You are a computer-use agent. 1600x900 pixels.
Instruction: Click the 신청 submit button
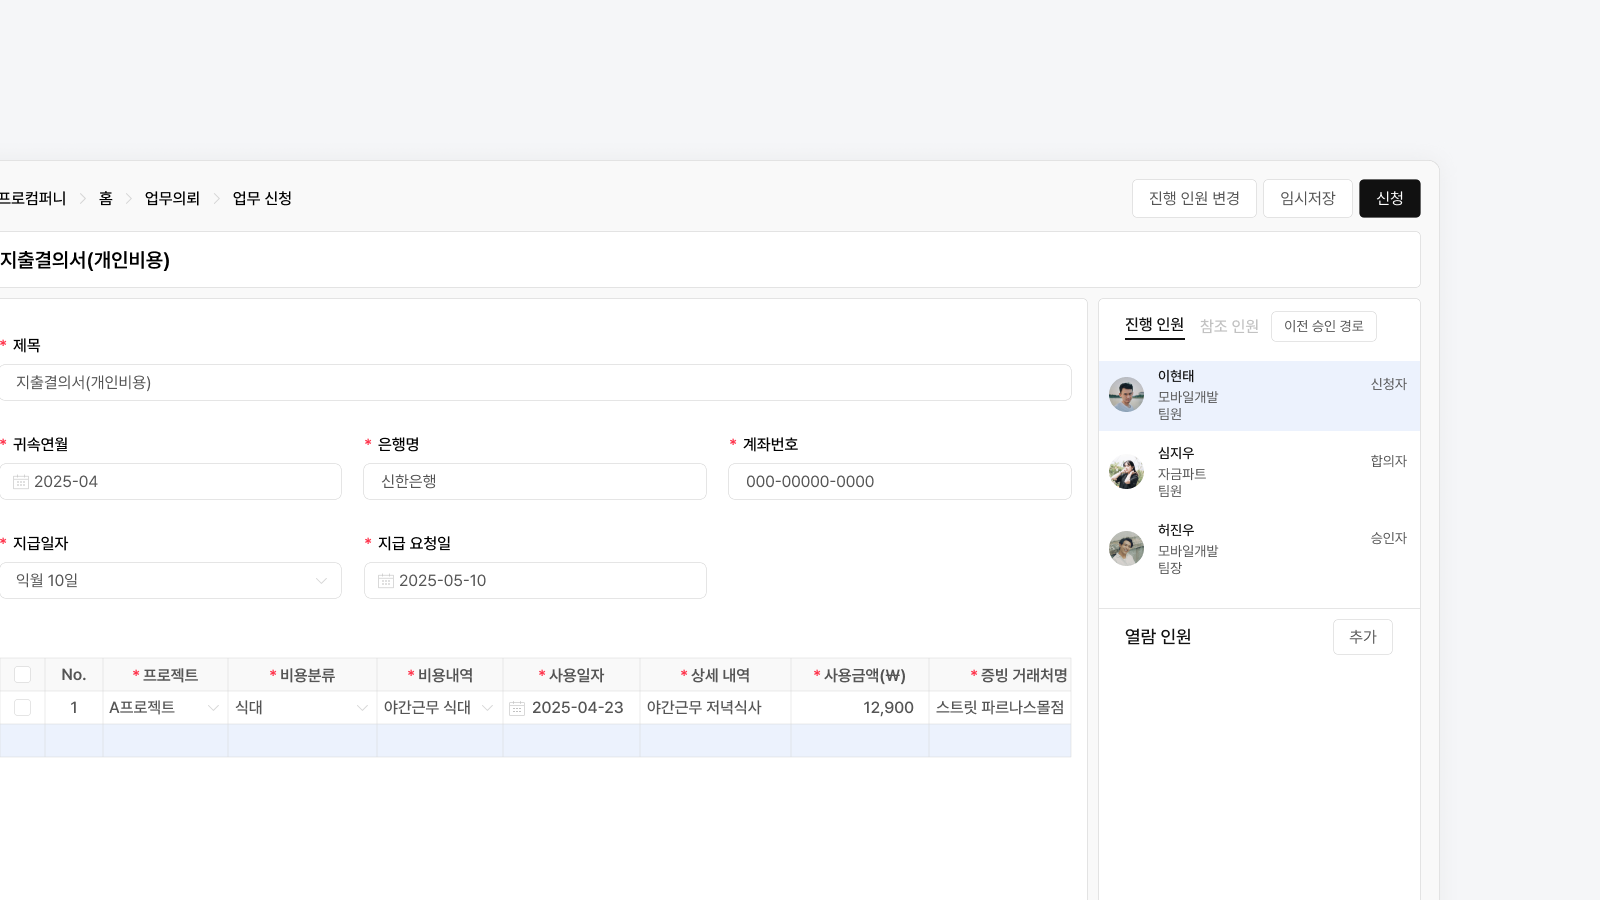point(1389,198)
